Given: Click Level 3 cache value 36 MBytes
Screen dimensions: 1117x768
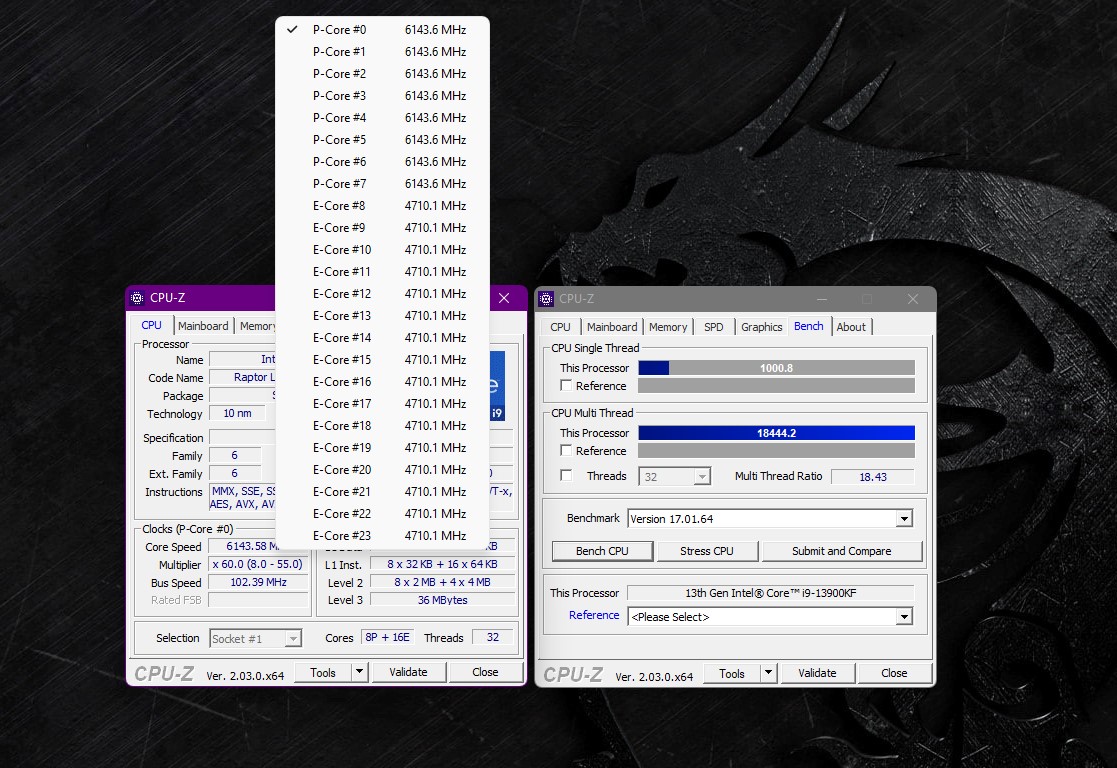Looking at the screenshot, I should click(x=442, y=600).
